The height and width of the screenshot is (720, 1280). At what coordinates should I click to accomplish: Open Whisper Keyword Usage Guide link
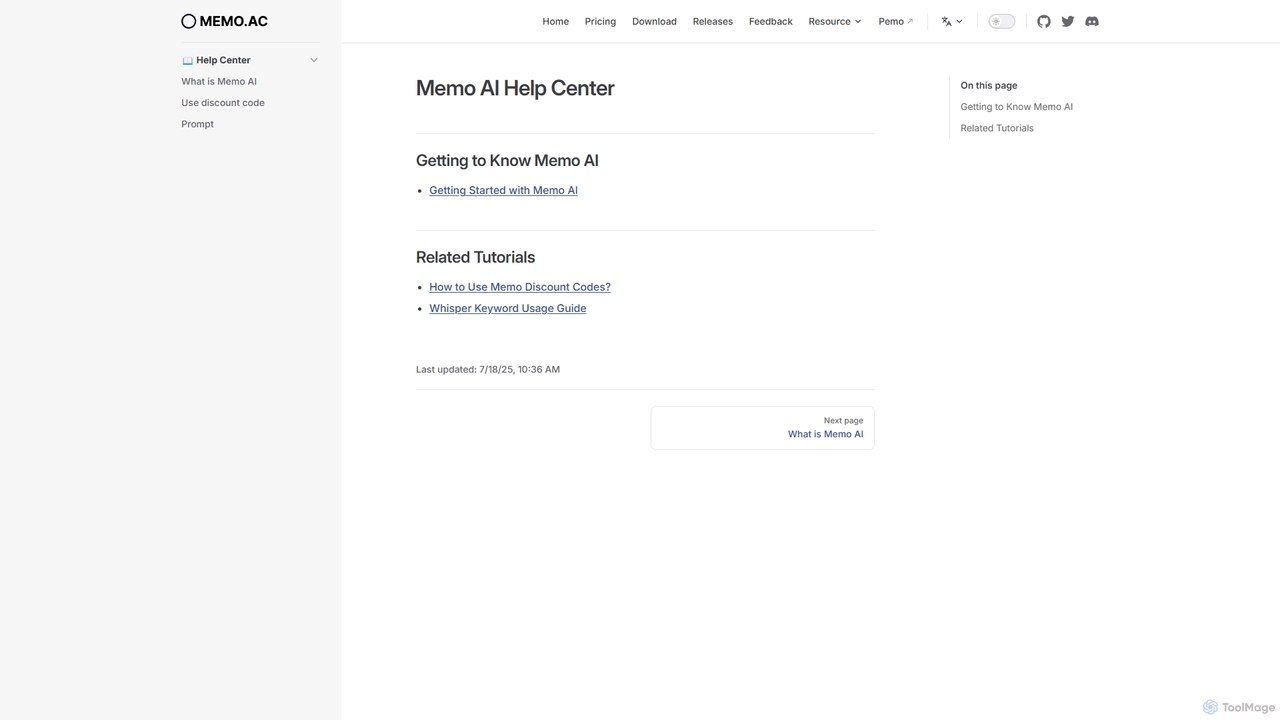tap(508, 308)
